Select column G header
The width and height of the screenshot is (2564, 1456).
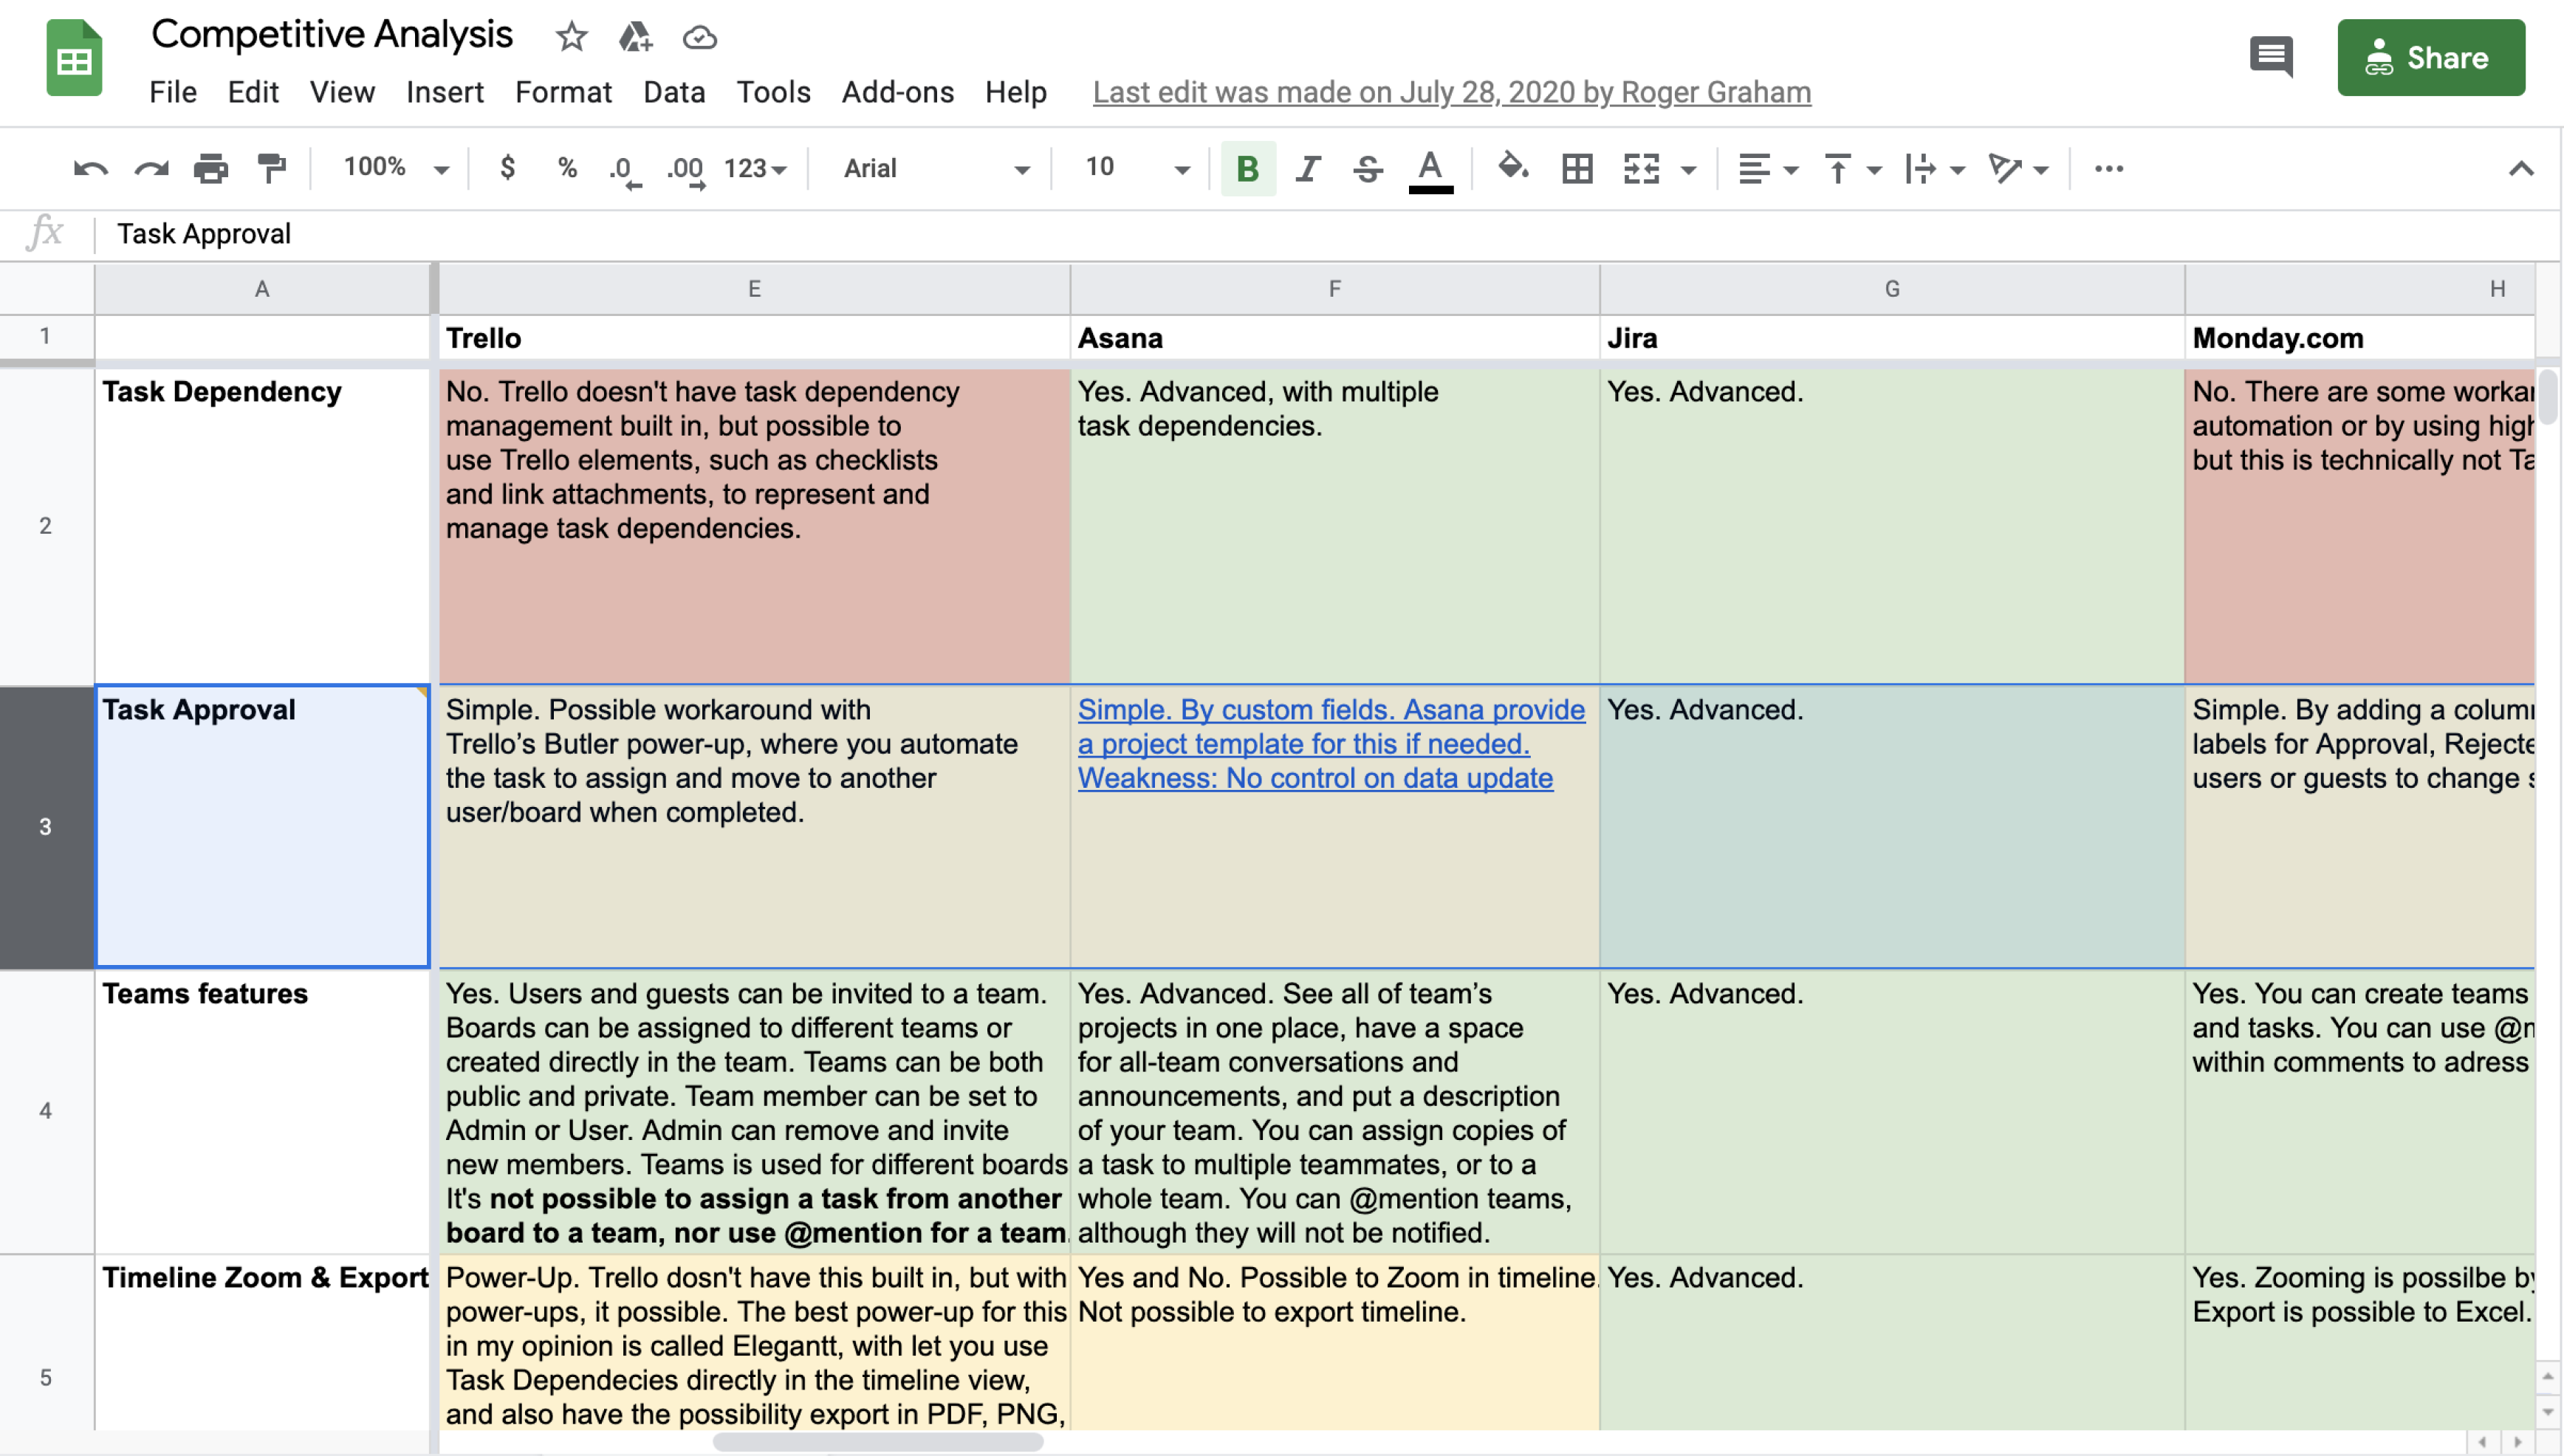coord(1891,289)
